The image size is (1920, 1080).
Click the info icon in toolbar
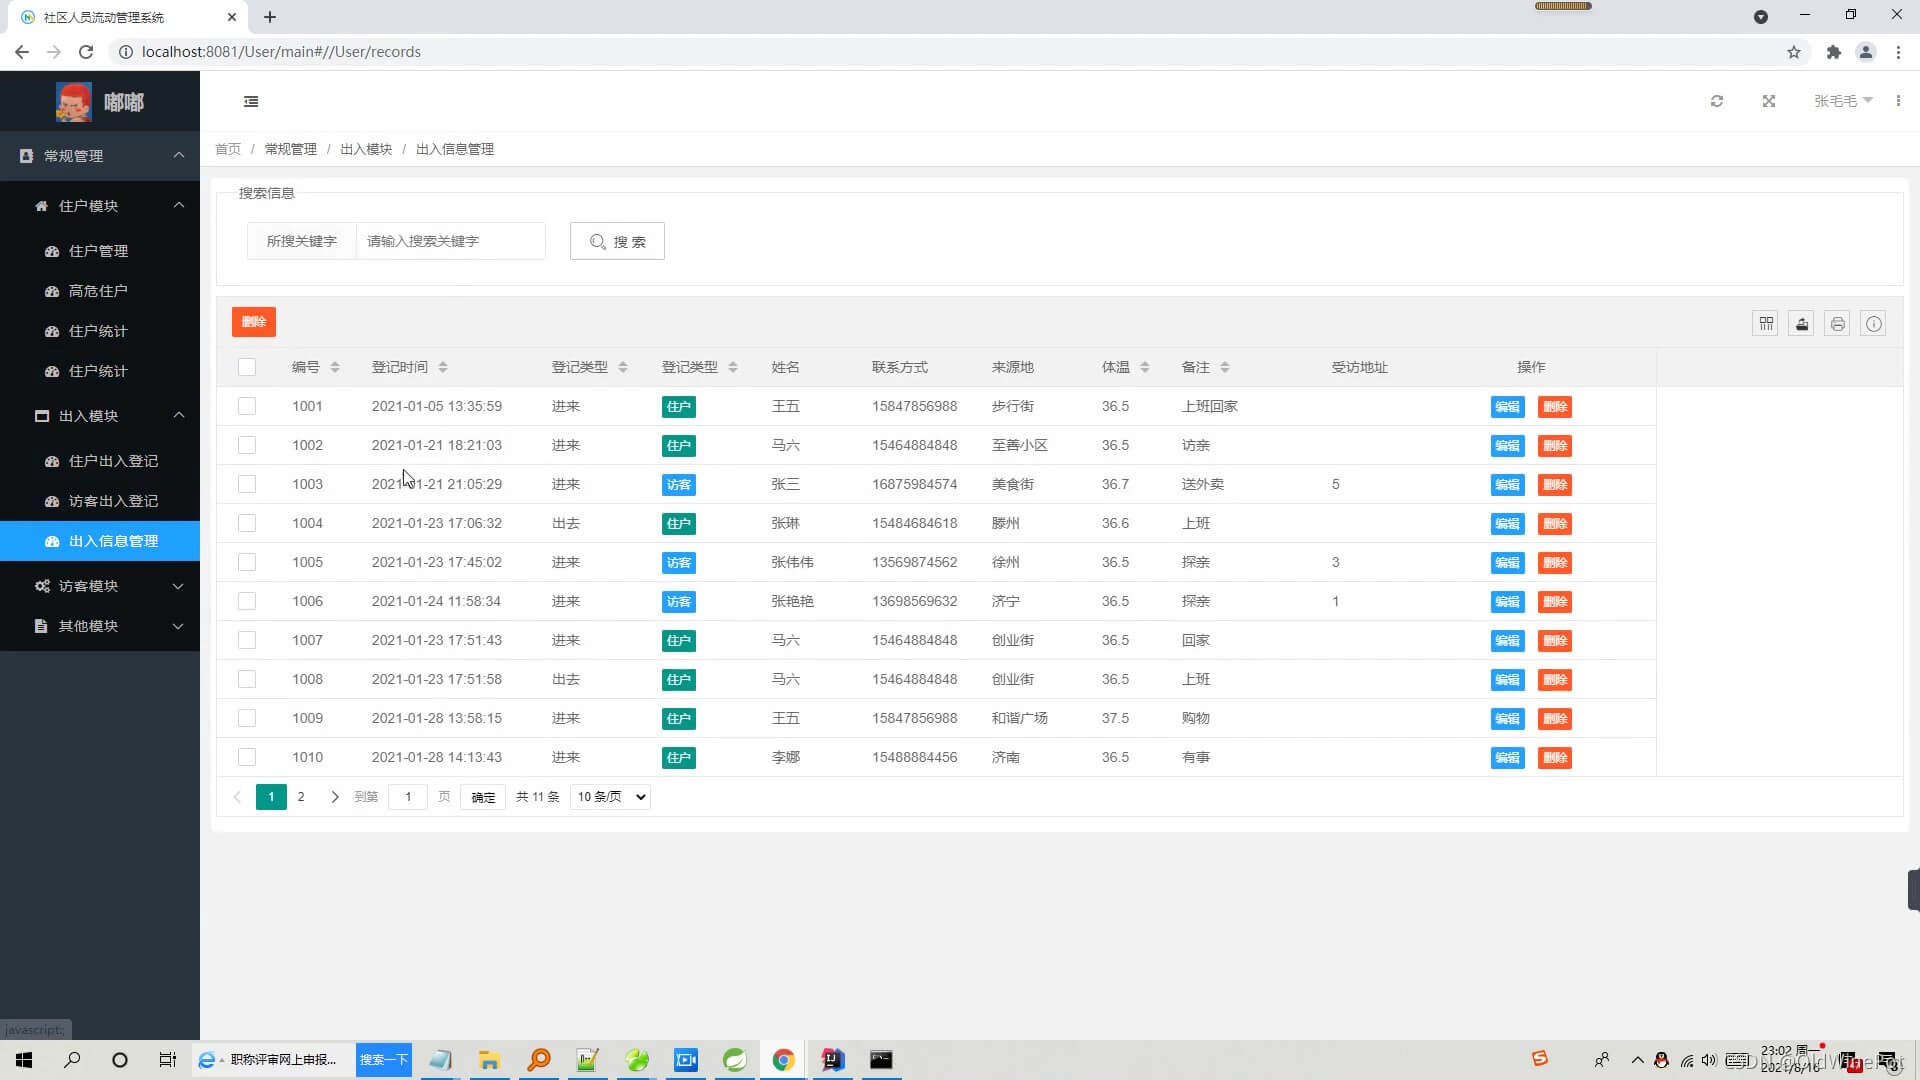pos(1874,323)
